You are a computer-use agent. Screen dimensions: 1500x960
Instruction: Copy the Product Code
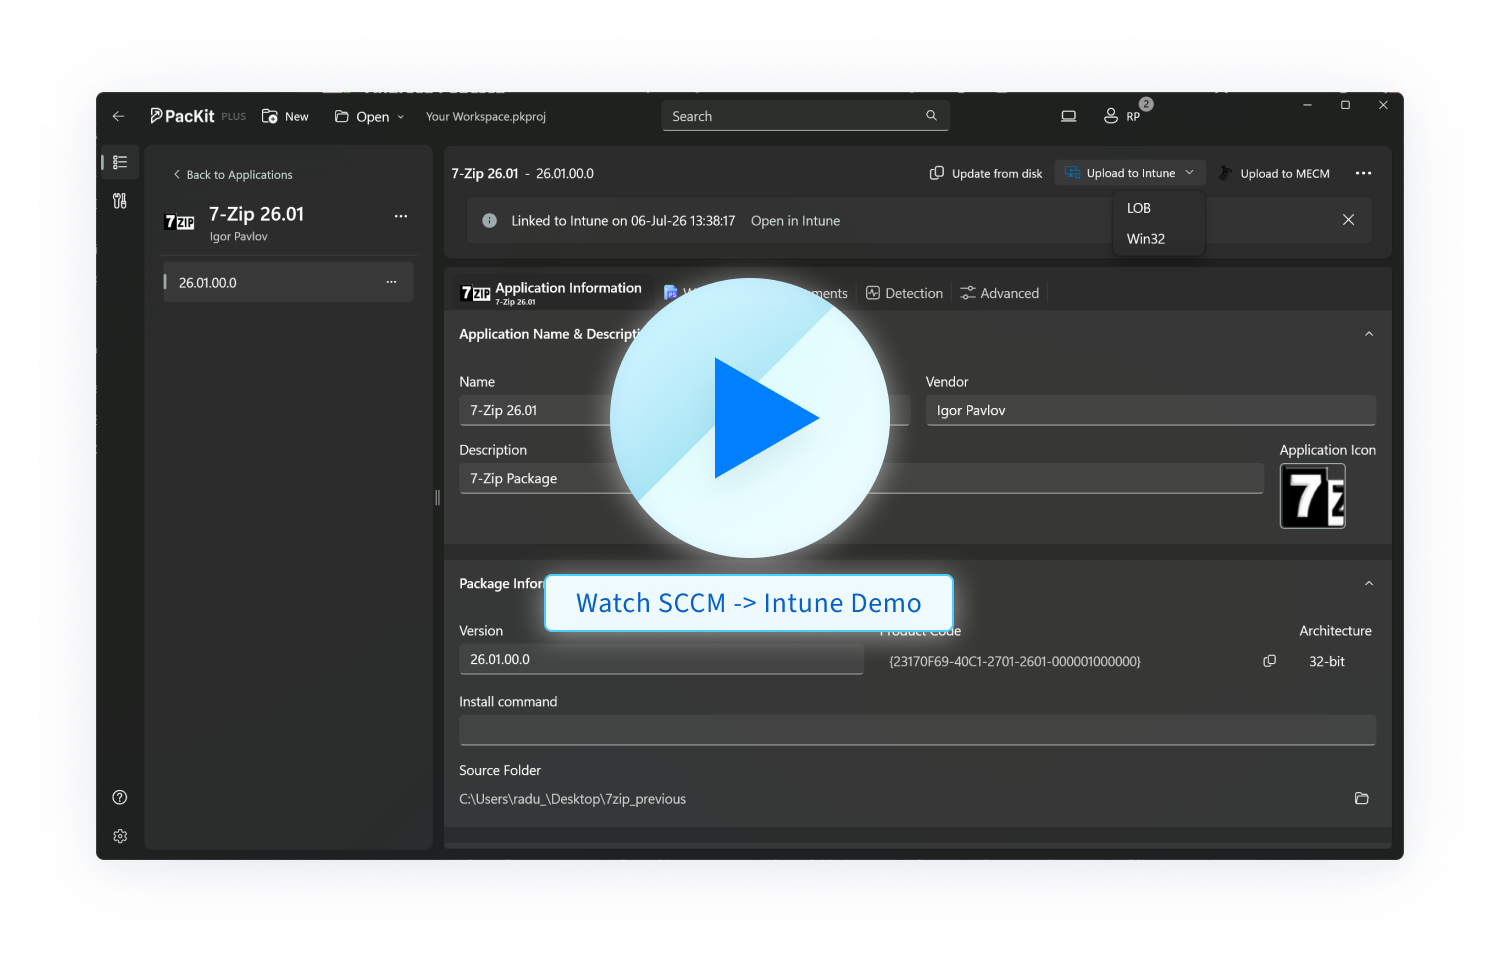(x=1269, y=661)
